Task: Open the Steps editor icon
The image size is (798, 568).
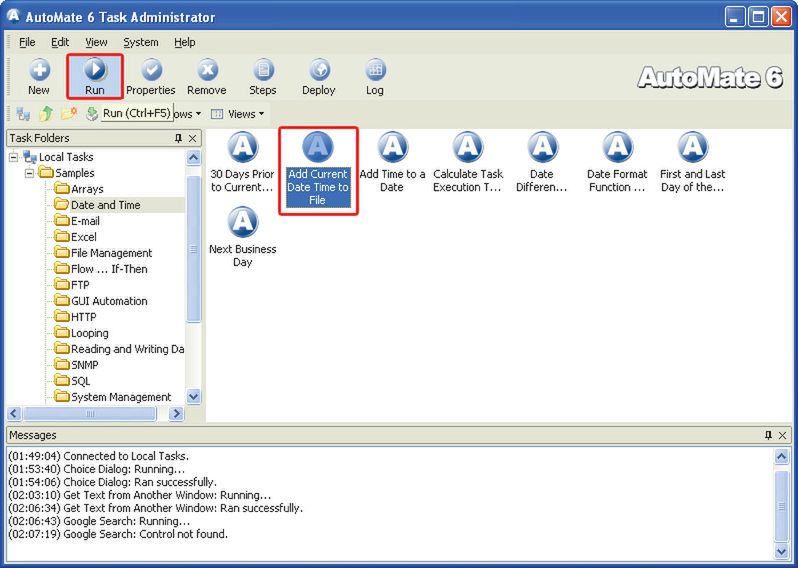Action: [x=263, y=76]
